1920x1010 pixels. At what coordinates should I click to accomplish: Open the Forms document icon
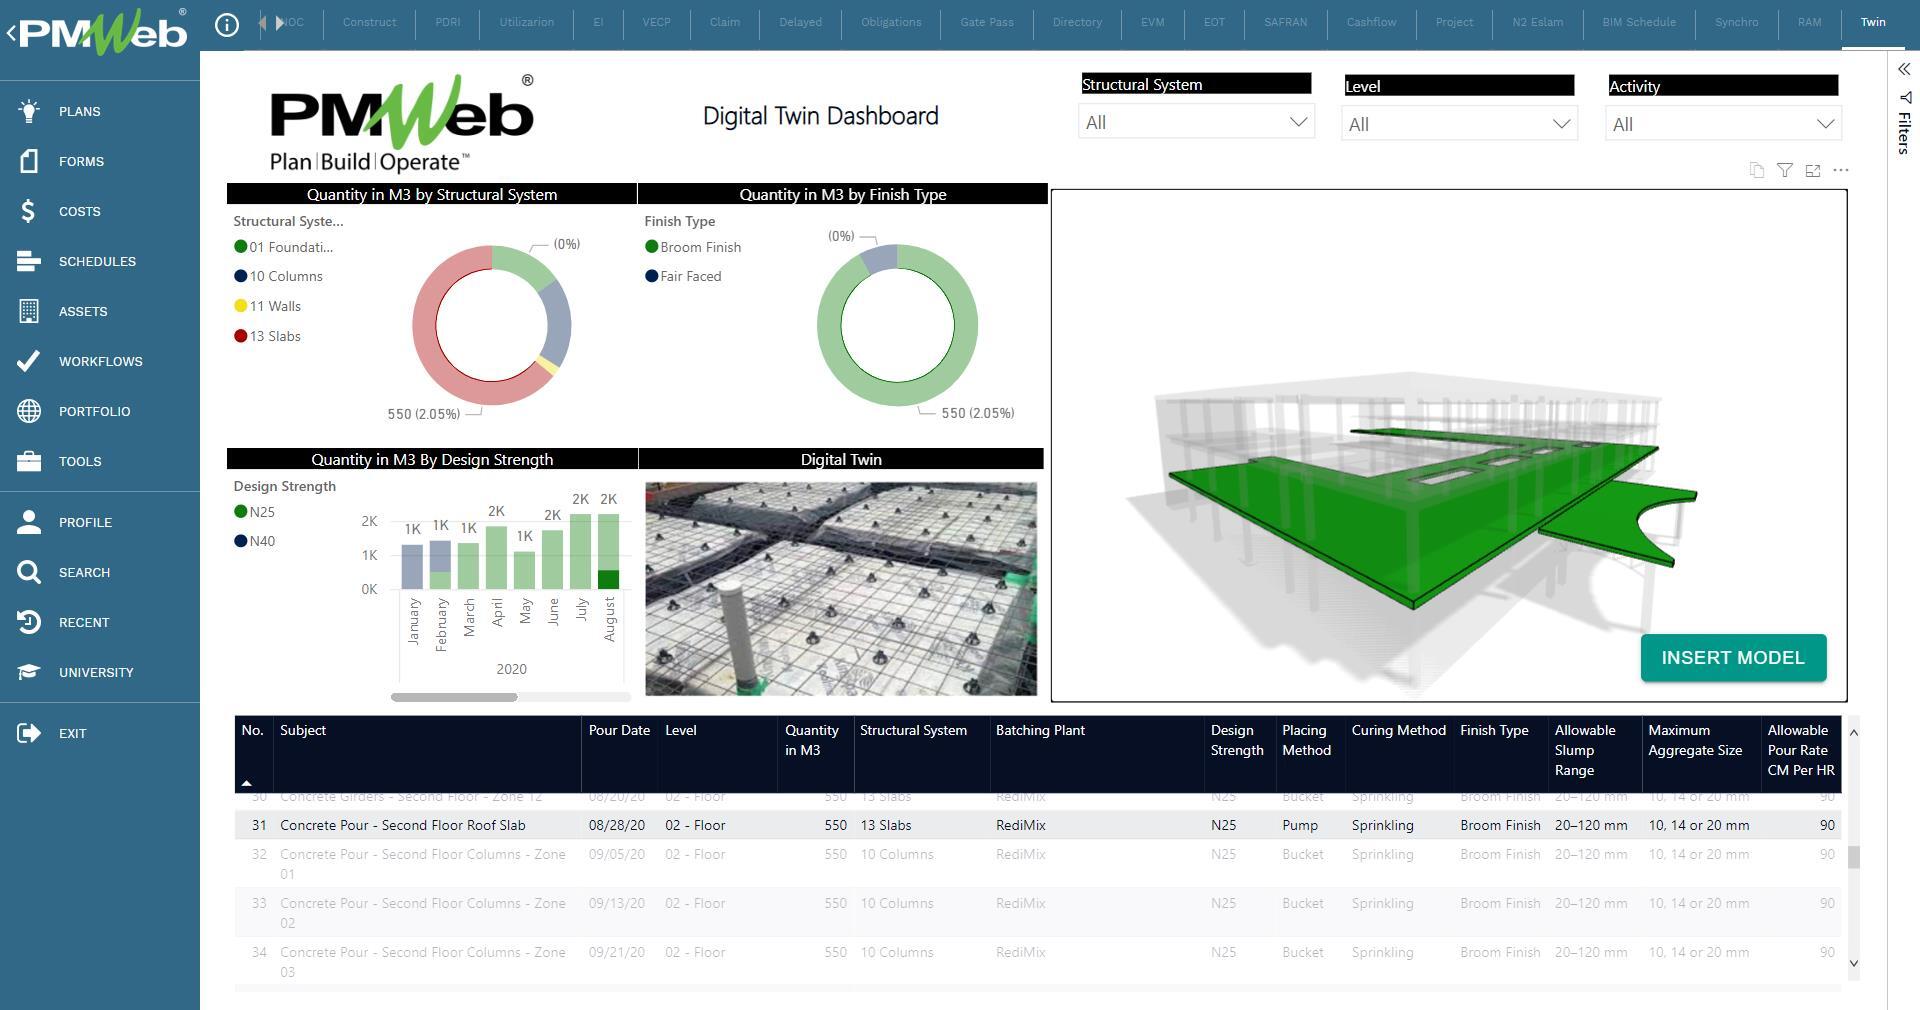(x=29, y=161)
